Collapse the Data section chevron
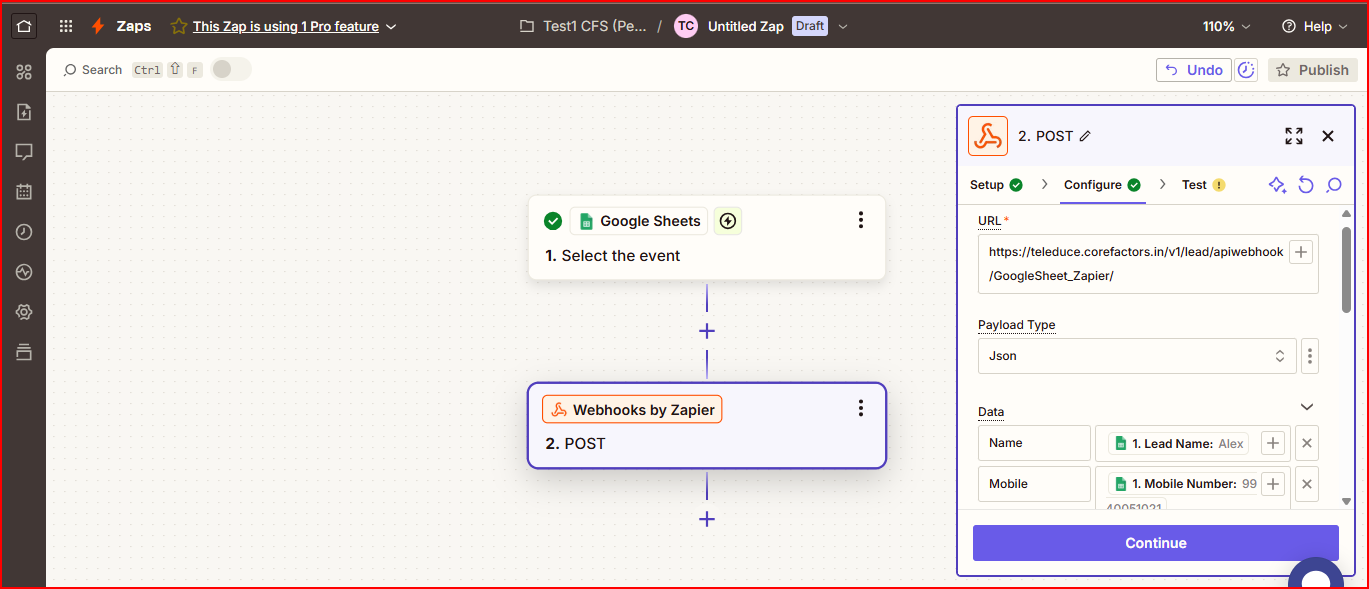This screenshot has height=589, width=1369. [1307, 407]
